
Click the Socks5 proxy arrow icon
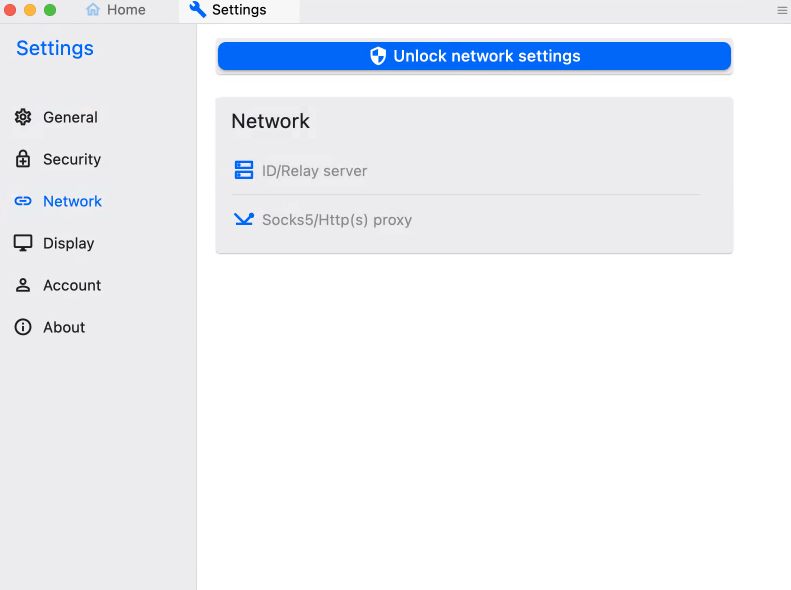tap(243, 219)
